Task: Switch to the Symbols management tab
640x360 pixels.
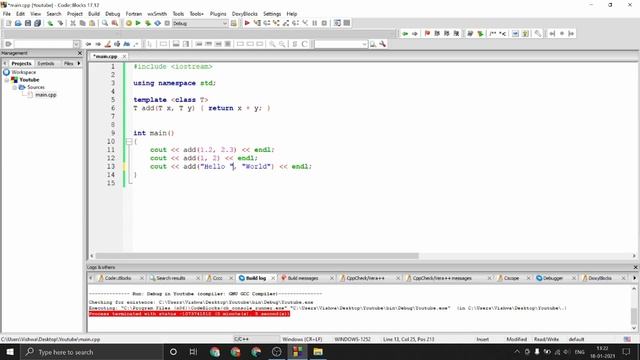Action: pos(46,63)
